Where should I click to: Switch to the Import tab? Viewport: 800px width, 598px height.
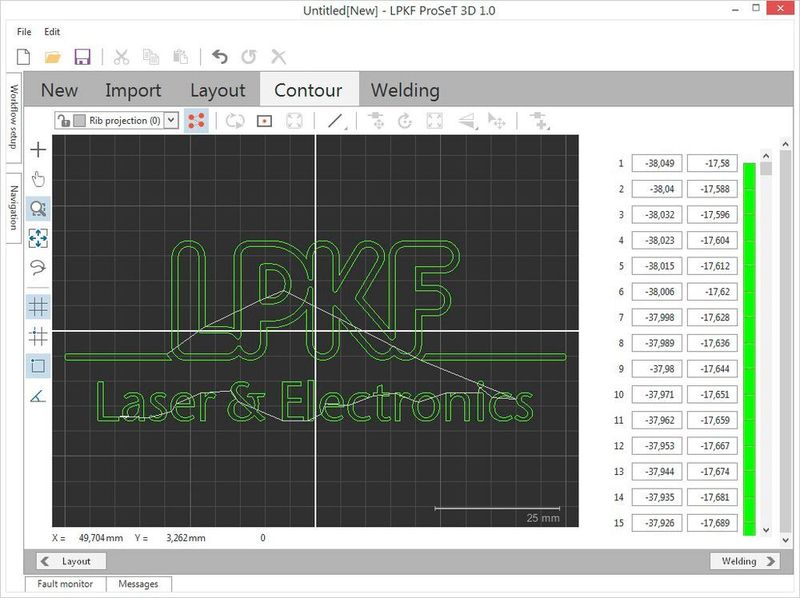(x=133, y=90)
